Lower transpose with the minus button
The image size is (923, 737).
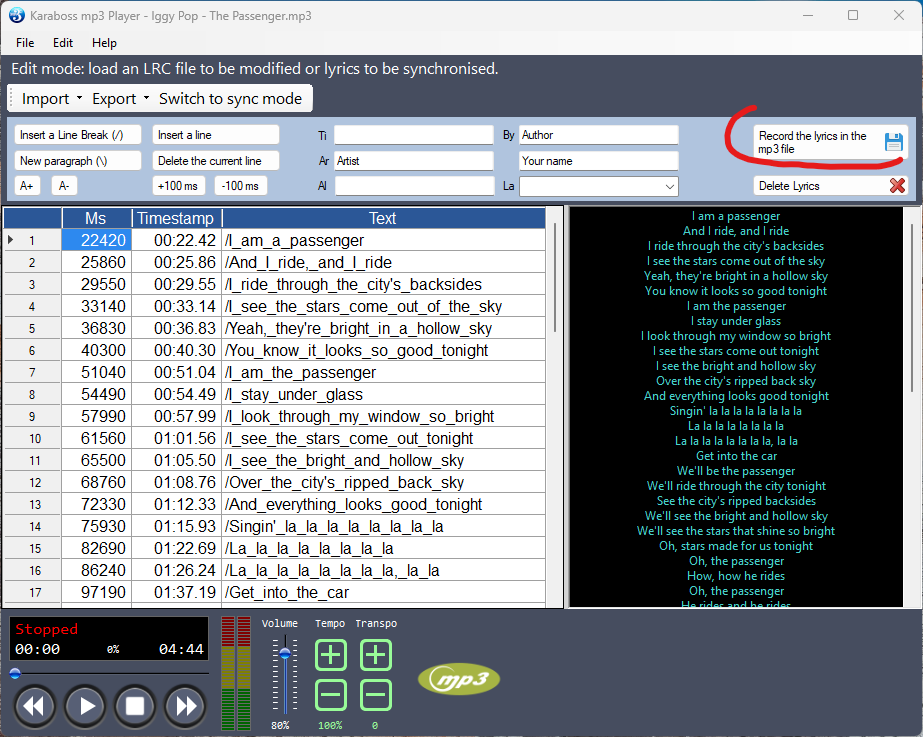click(x=375, y=694)
